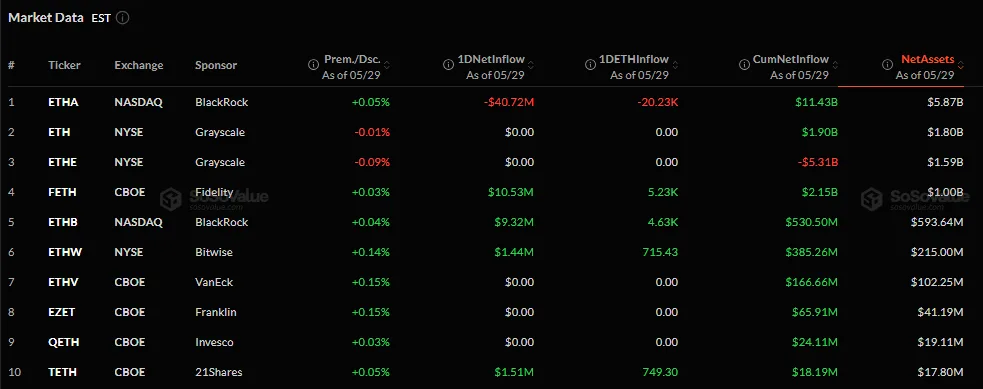Viewport: 983px width, 389px height.
Task: Click the $1.51M net inflow value
Action: point(513,372)
